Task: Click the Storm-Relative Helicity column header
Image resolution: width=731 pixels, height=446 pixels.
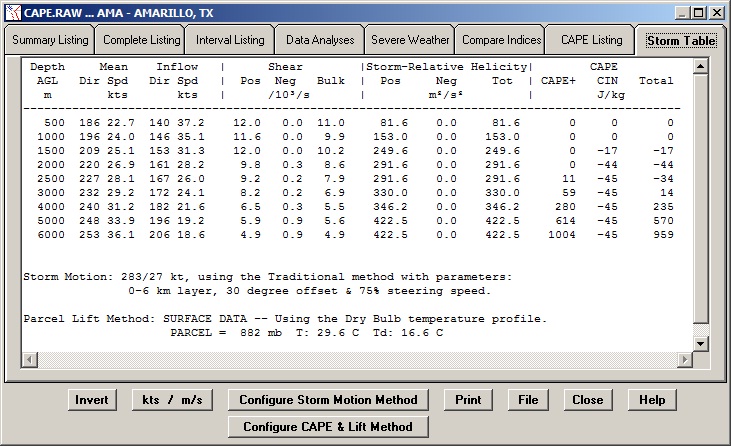Action: tap(447, 67)
